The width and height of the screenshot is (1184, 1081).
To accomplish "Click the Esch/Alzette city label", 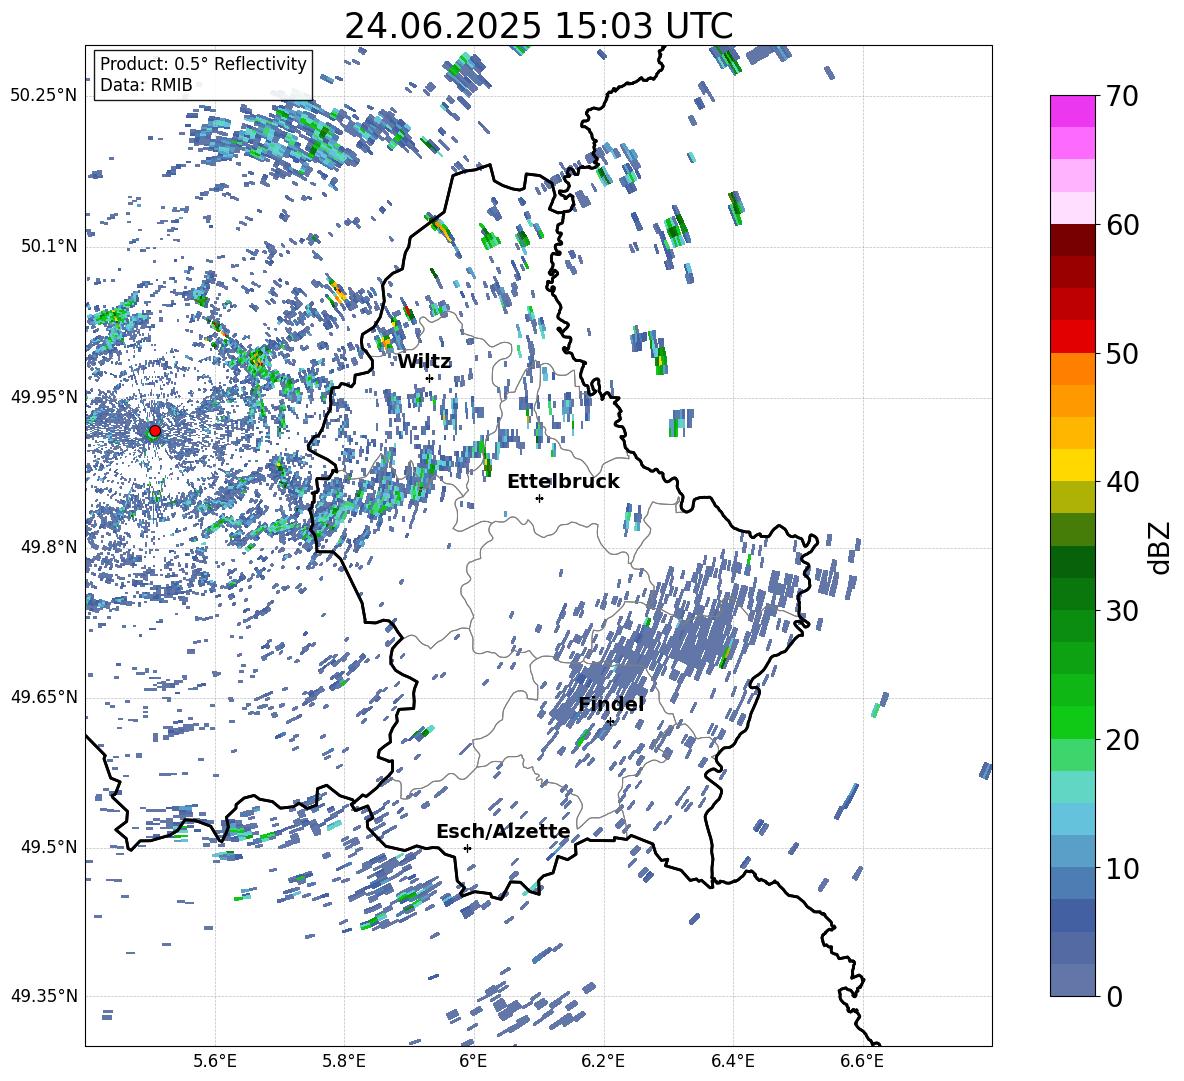I will tap(504, 831).
